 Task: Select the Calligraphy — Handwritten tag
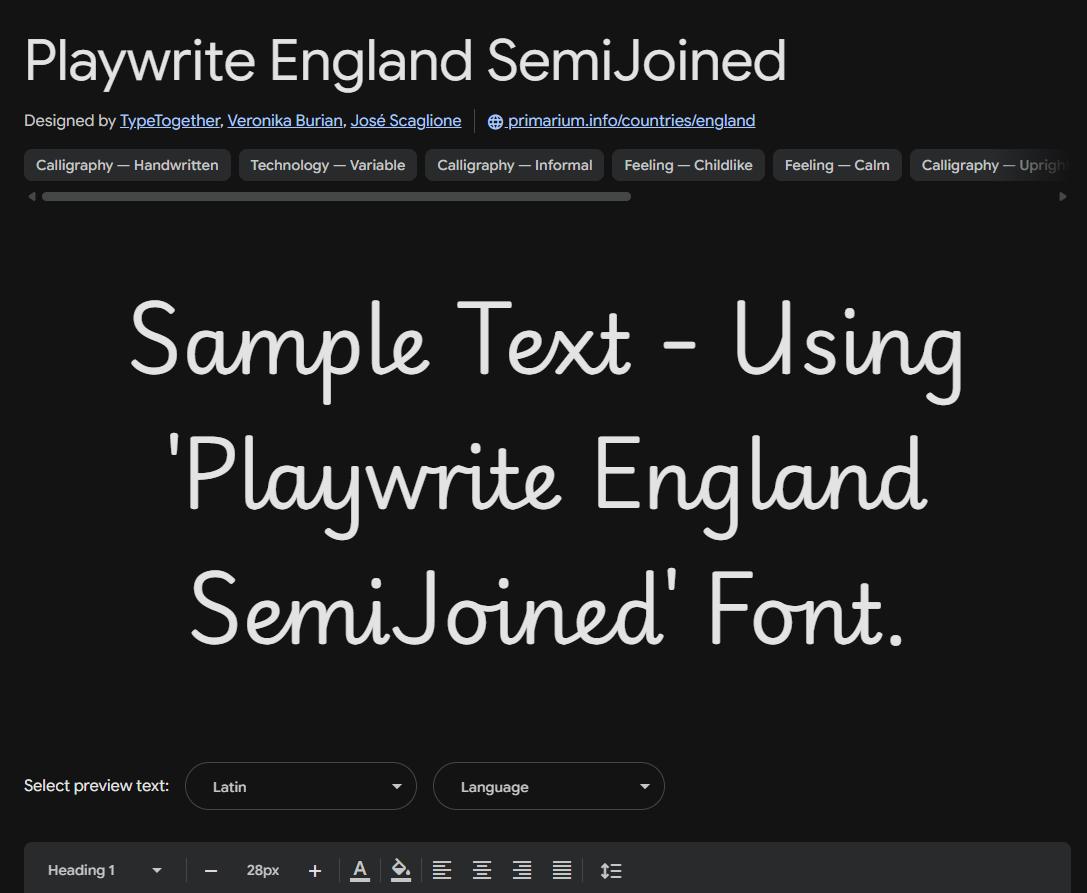pos(128,165)
